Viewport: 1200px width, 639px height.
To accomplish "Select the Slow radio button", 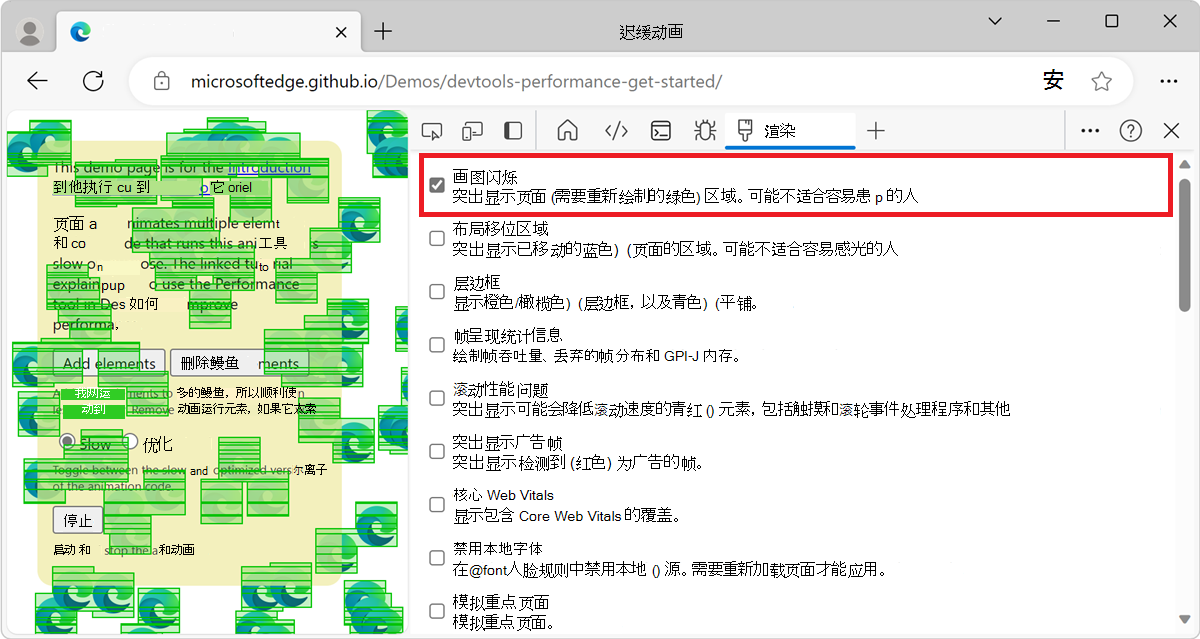I will pyautogui.click(x=67, y=443).
